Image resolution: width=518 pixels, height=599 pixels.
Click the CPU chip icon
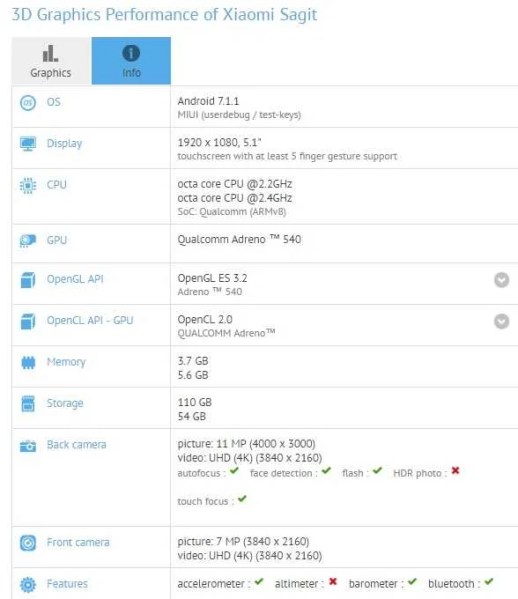coord(28,186)
